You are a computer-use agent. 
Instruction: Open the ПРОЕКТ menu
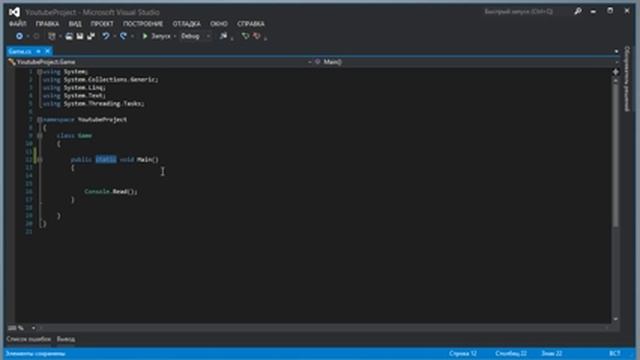[102, 24]
